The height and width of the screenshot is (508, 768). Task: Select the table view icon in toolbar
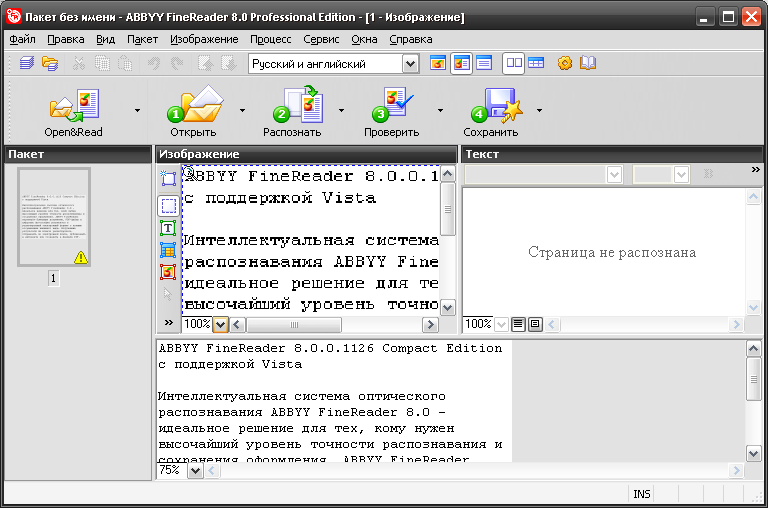(x=536, y=63)
